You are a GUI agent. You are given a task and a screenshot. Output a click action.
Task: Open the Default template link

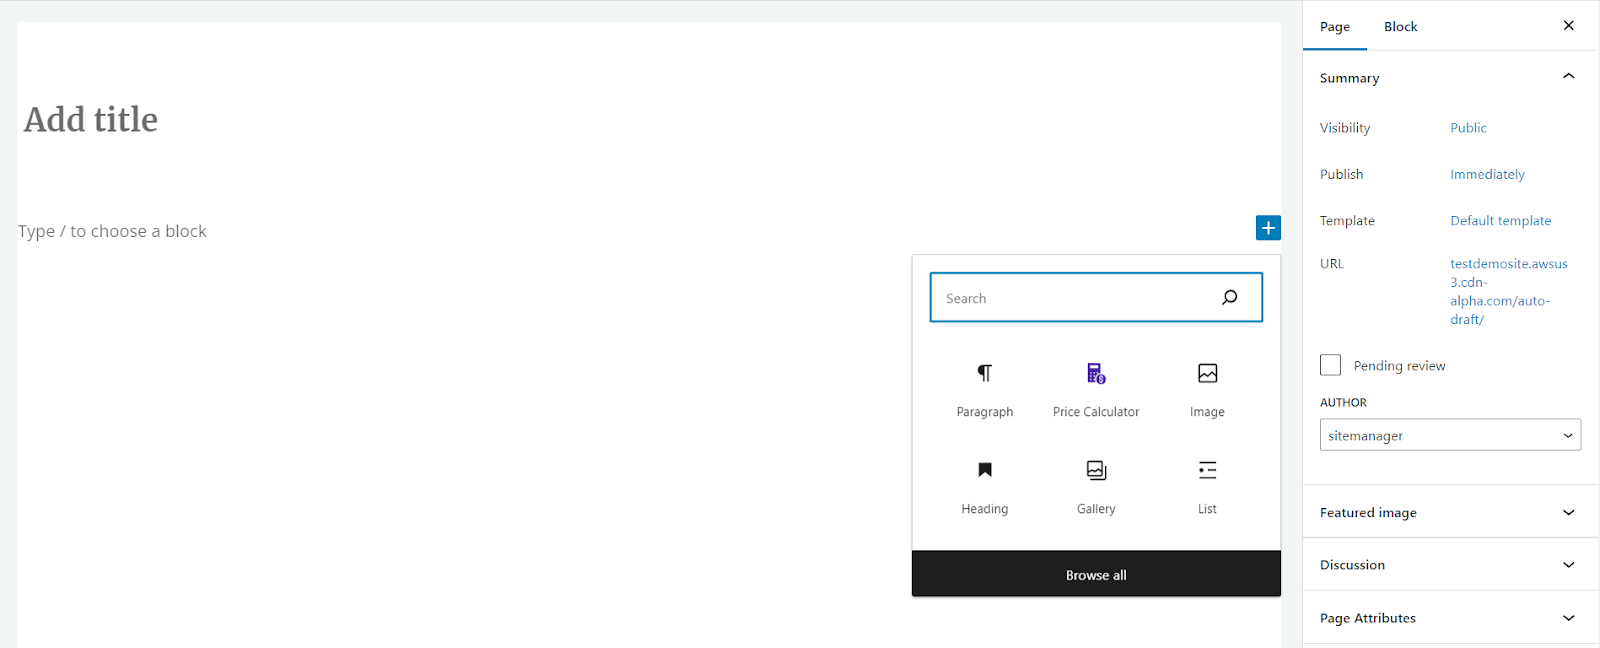(x=1500, y=221)
